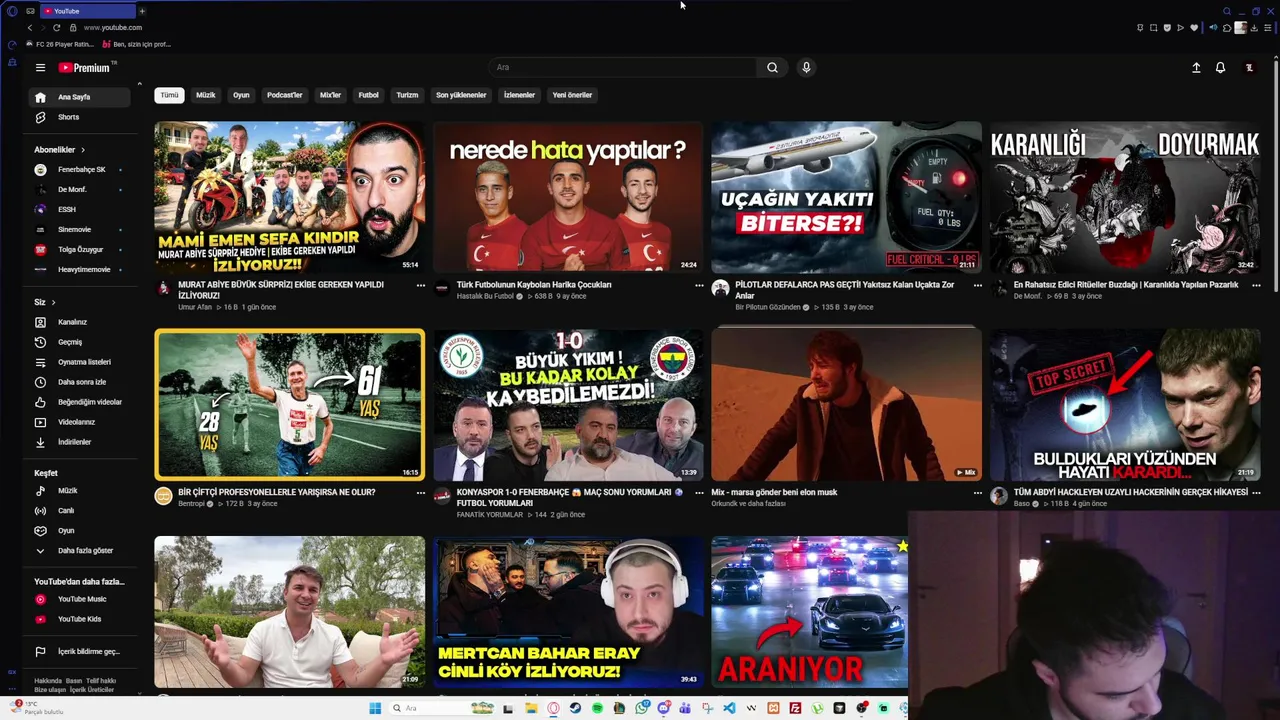Open the Steam taskbar icon
Screen dimensions: 1280x720
[575, 708]
